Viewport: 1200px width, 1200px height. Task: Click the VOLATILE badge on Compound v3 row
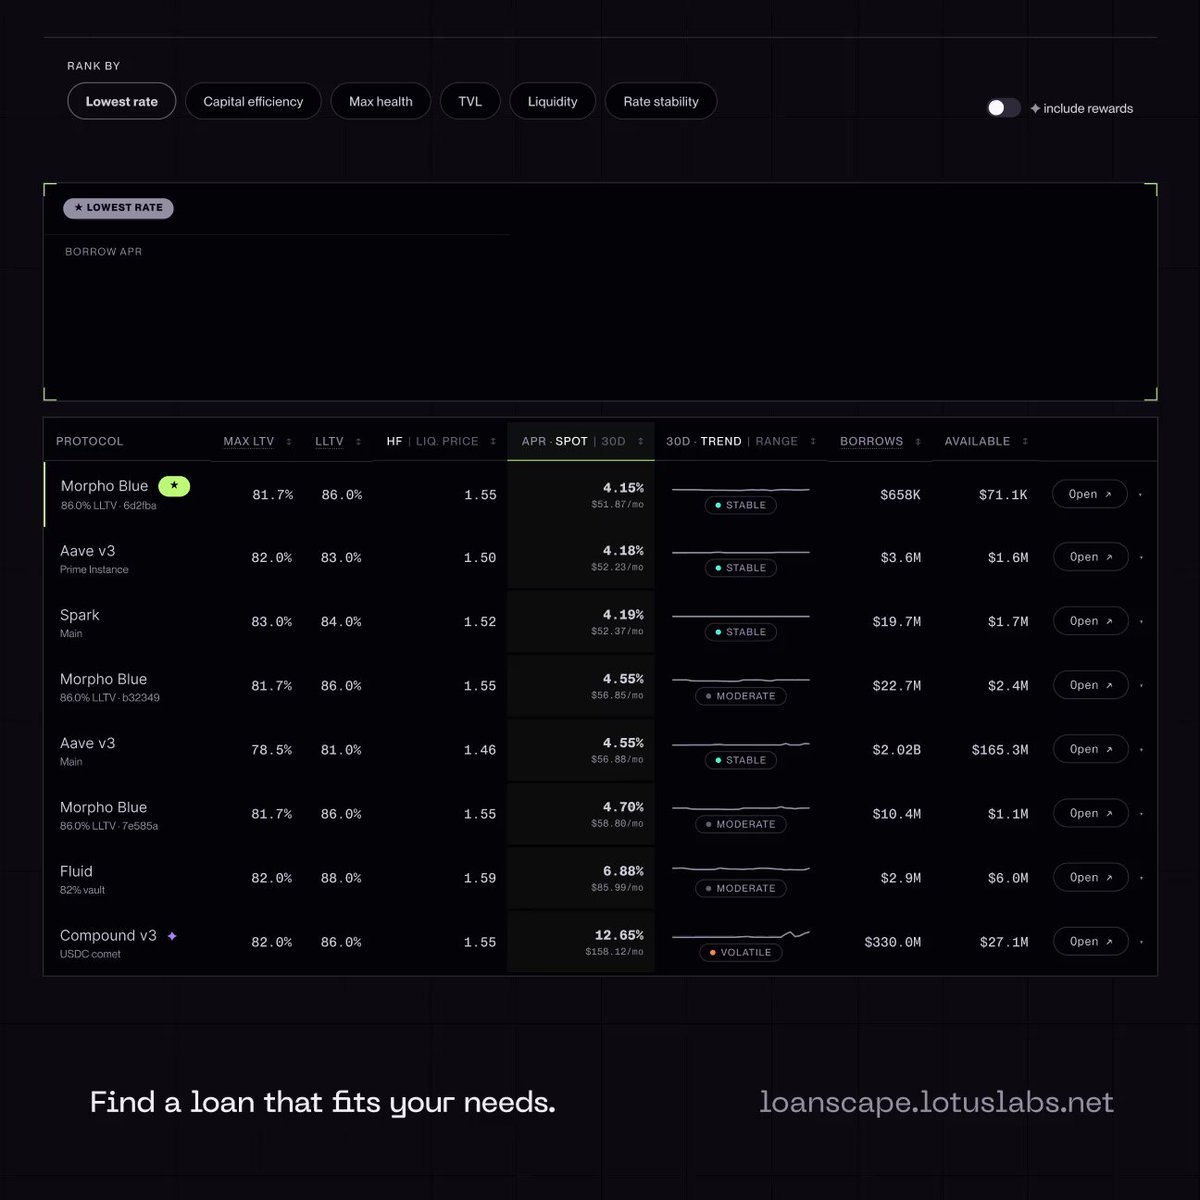point(741,952)
